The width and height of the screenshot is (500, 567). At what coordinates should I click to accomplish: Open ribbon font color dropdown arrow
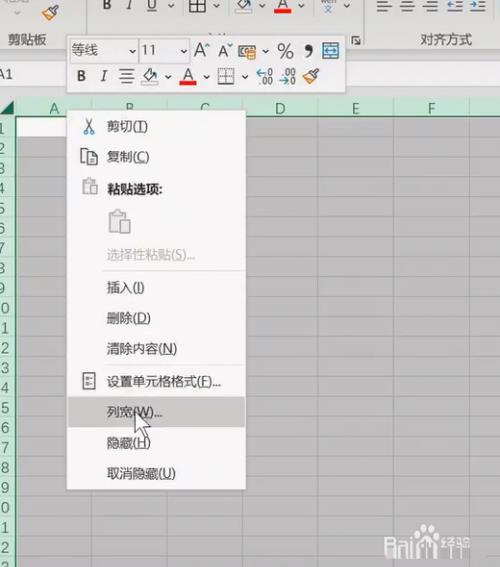301,6
